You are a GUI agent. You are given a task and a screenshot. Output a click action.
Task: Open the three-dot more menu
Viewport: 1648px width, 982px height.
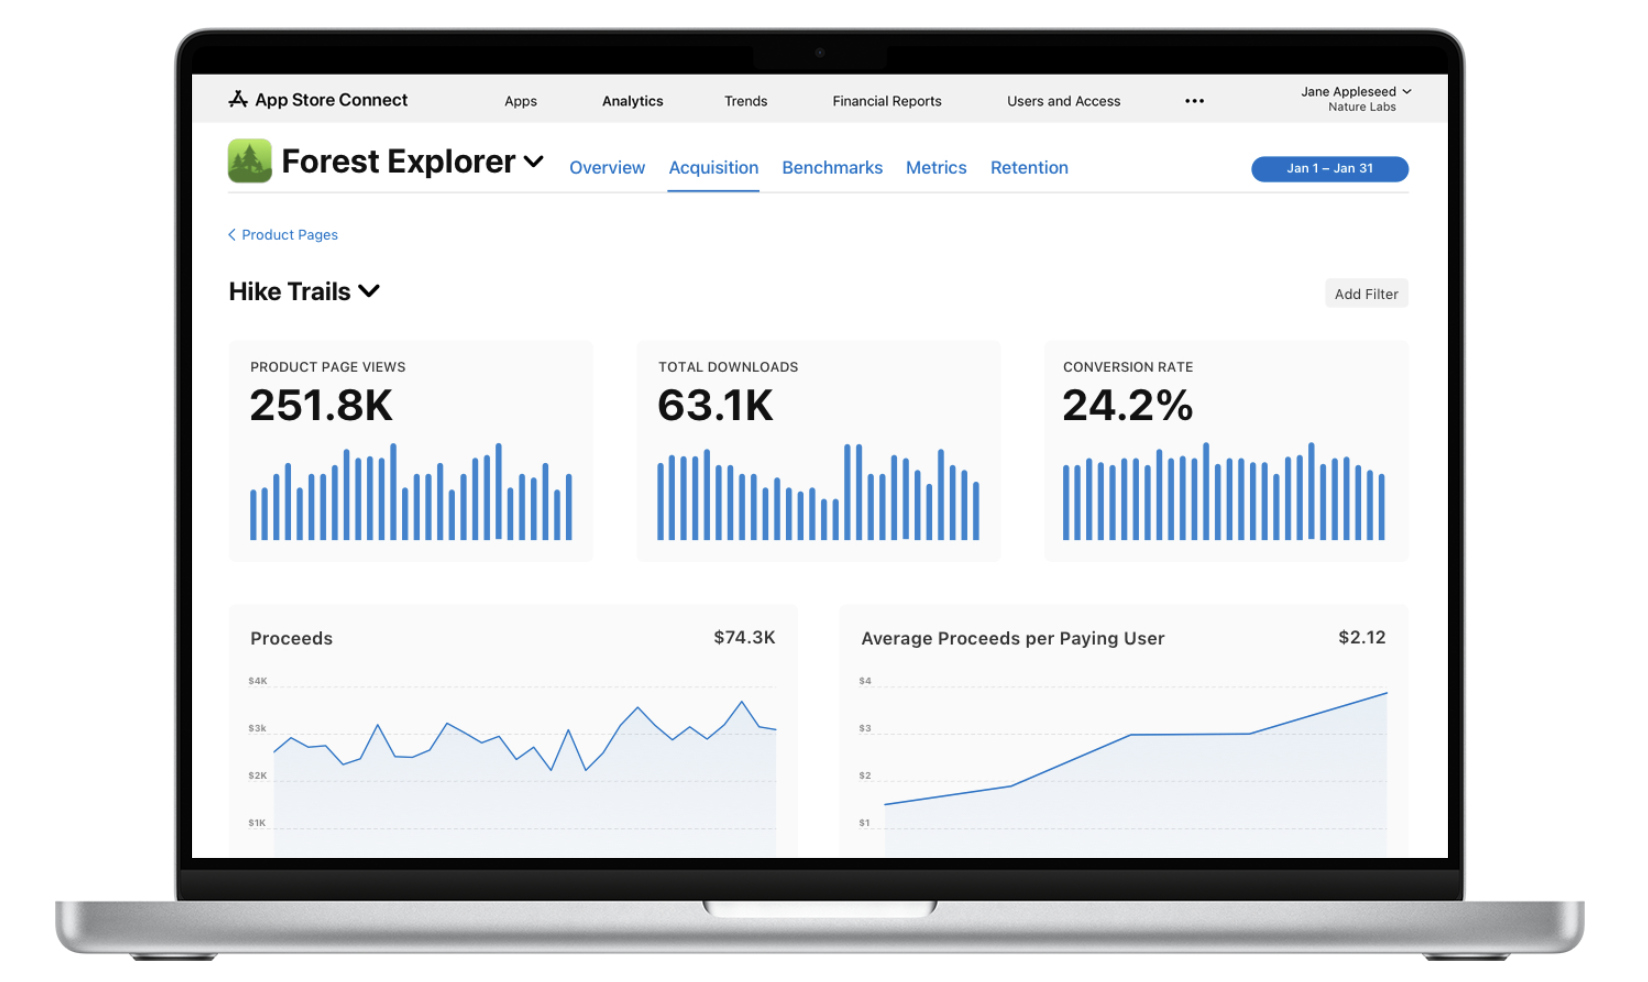tap(1194, 101)
